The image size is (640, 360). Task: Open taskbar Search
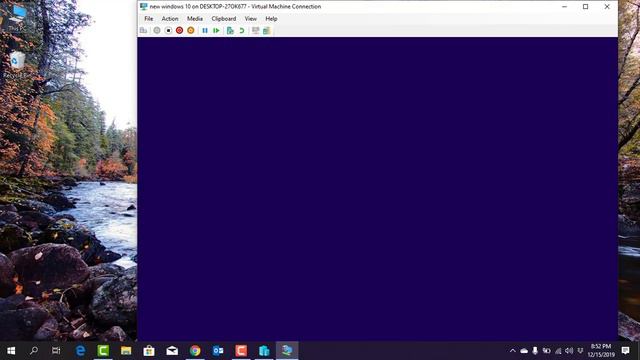(34, 351)
